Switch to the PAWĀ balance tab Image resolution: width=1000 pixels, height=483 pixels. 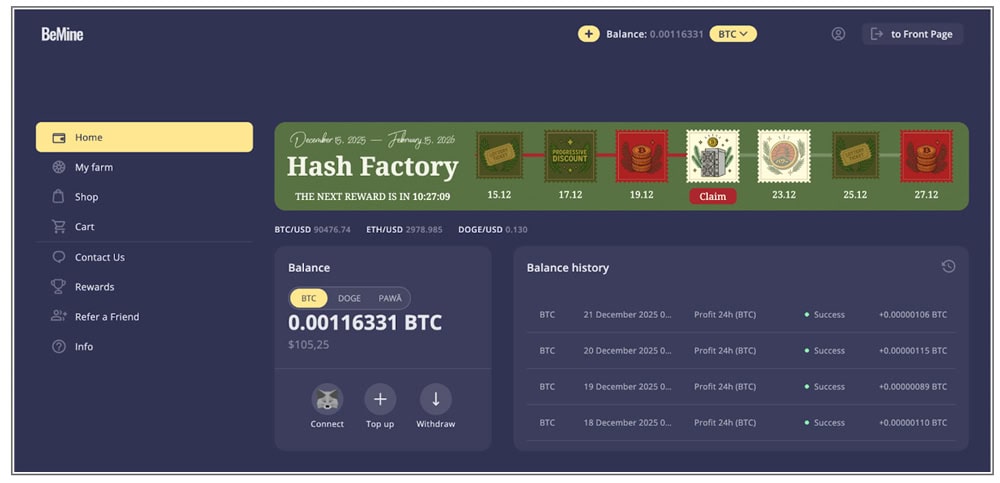[390, 298]
